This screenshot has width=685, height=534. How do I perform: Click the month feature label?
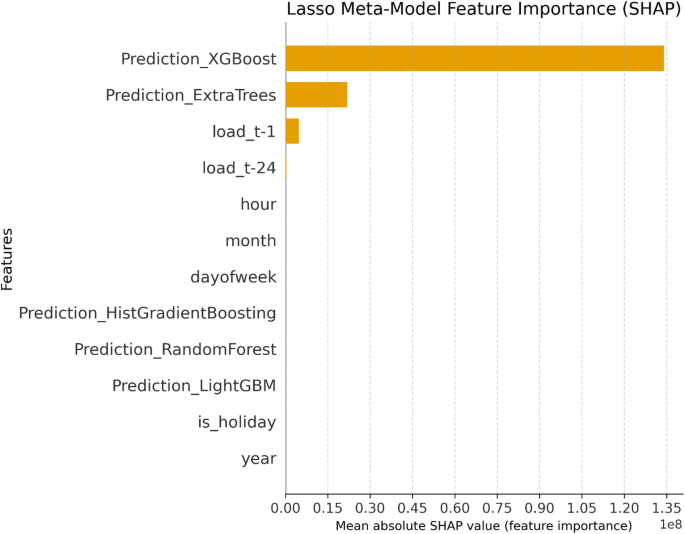point(251,241)
